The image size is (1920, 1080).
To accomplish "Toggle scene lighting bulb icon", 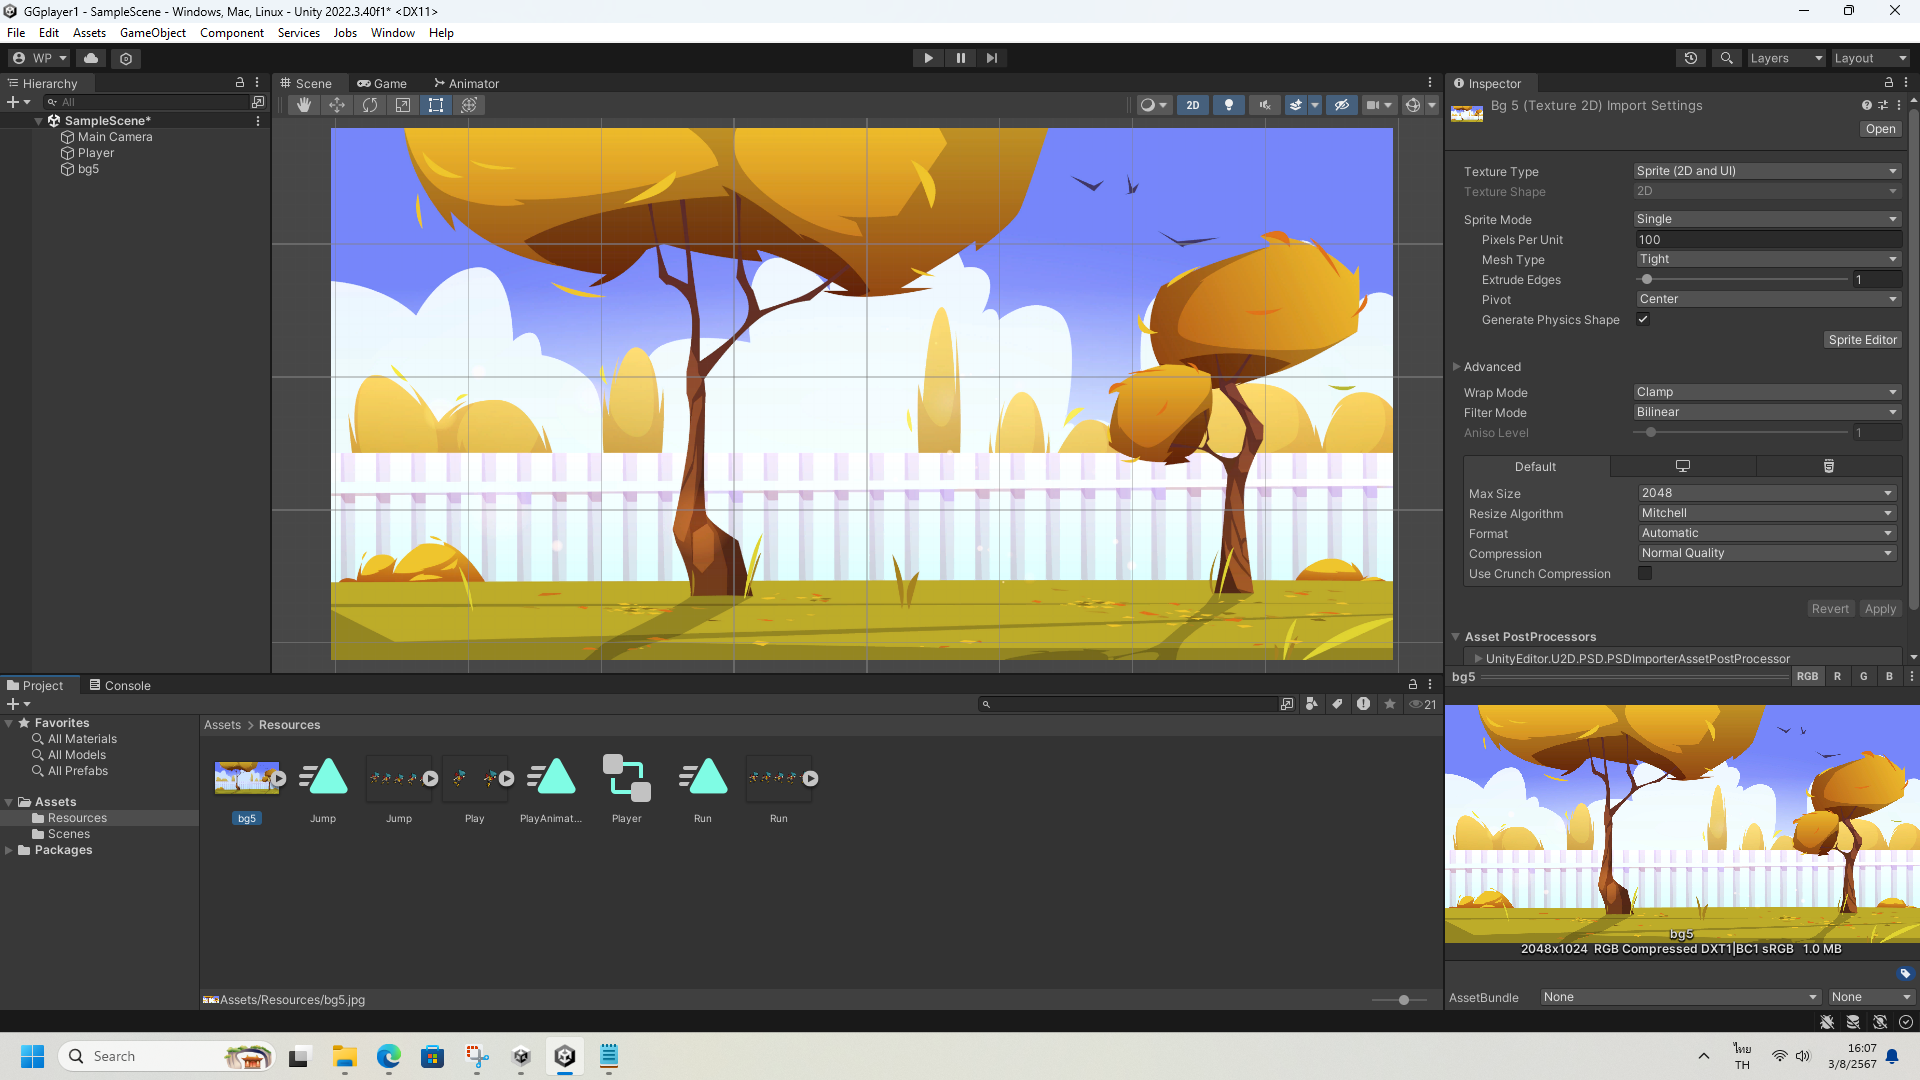I will [x=1229, y=105].
